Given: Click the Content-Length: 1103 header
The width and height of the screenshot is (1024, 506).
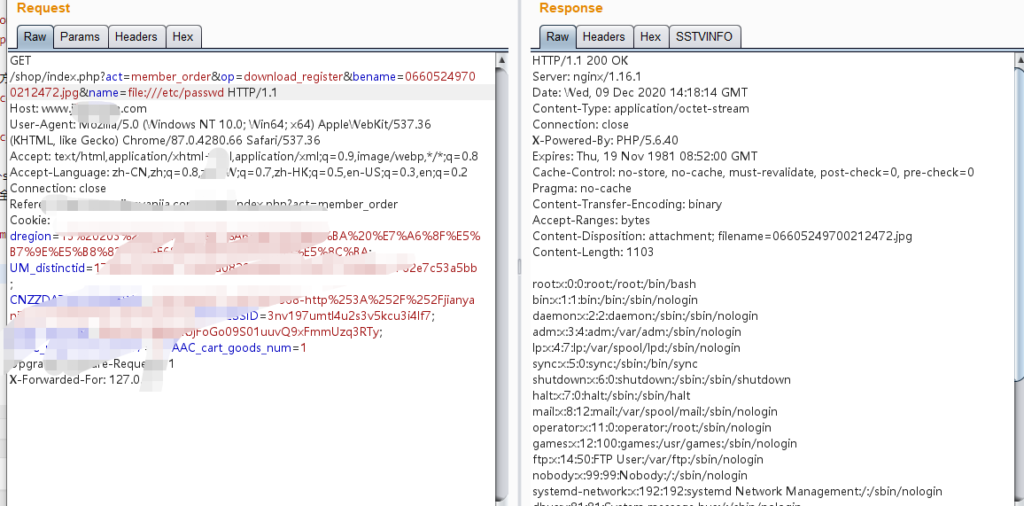Looking at the screenshot, I should [593, 252].
